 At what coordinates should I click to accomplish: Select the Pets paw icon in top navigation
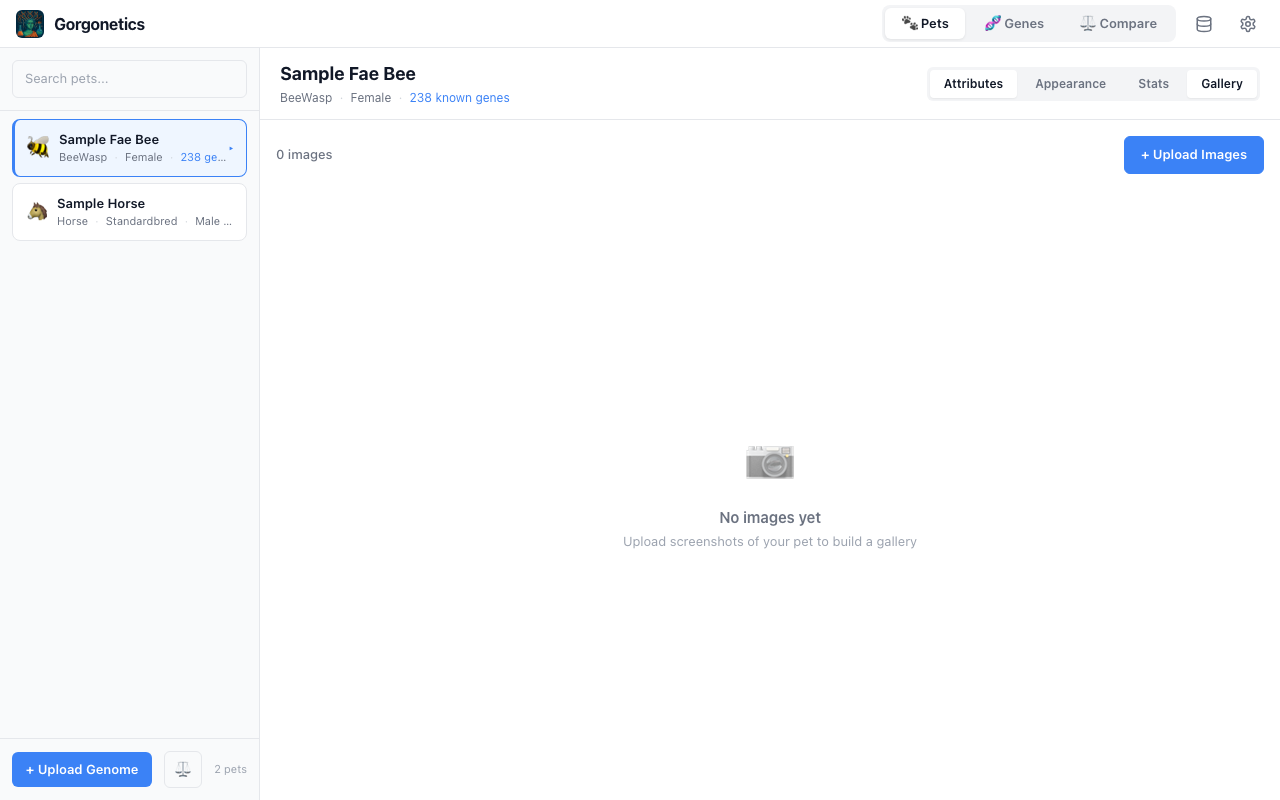tap(909, 22)
